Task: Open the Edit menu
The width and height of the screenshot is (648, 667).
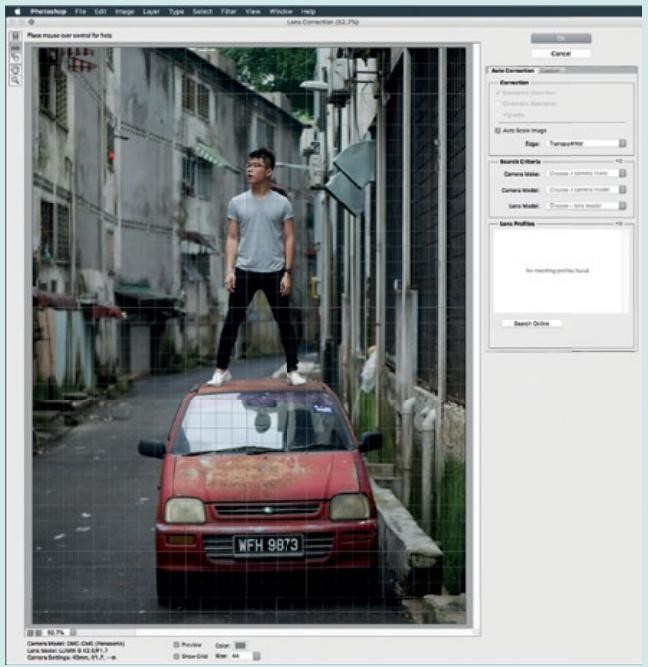Action: [100, 11]
